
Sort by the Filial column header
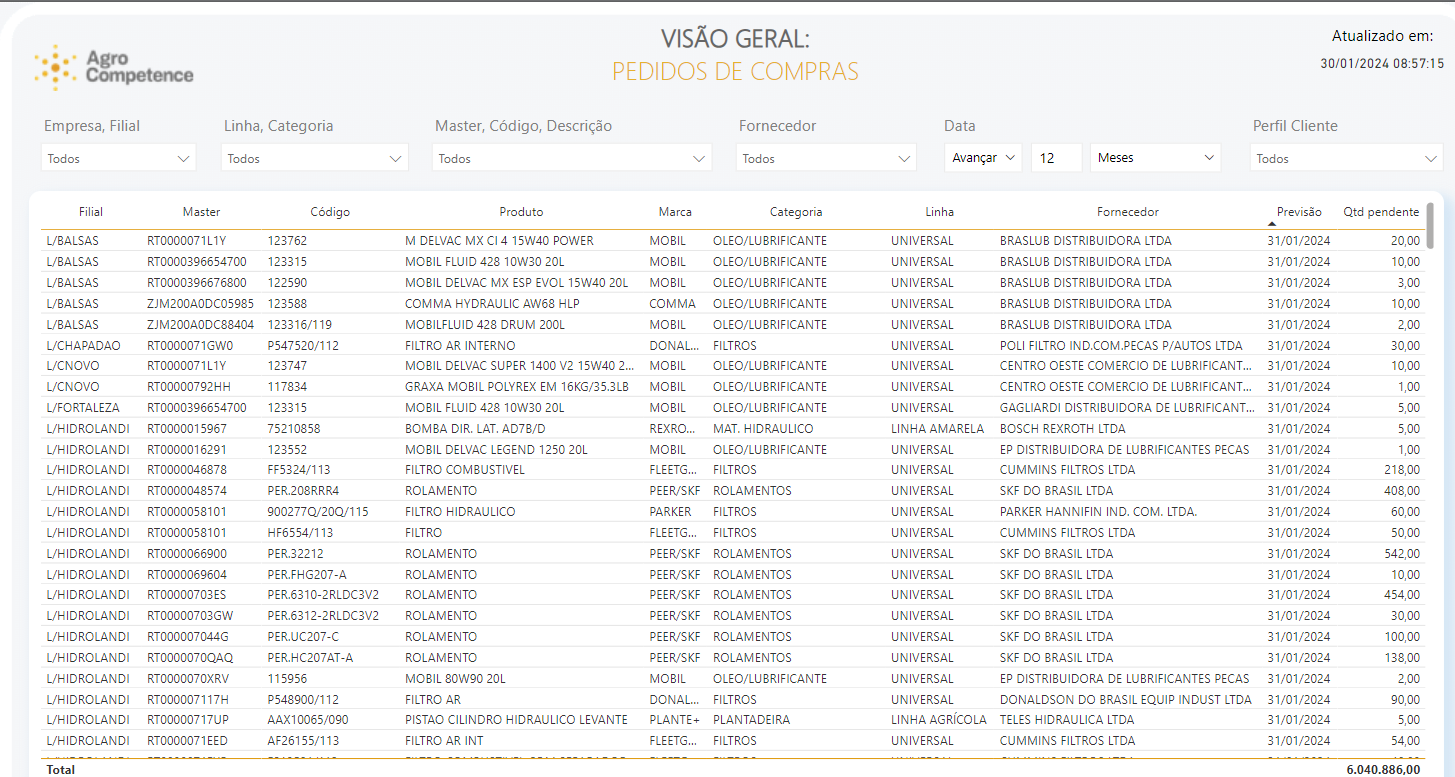[91, 212]
